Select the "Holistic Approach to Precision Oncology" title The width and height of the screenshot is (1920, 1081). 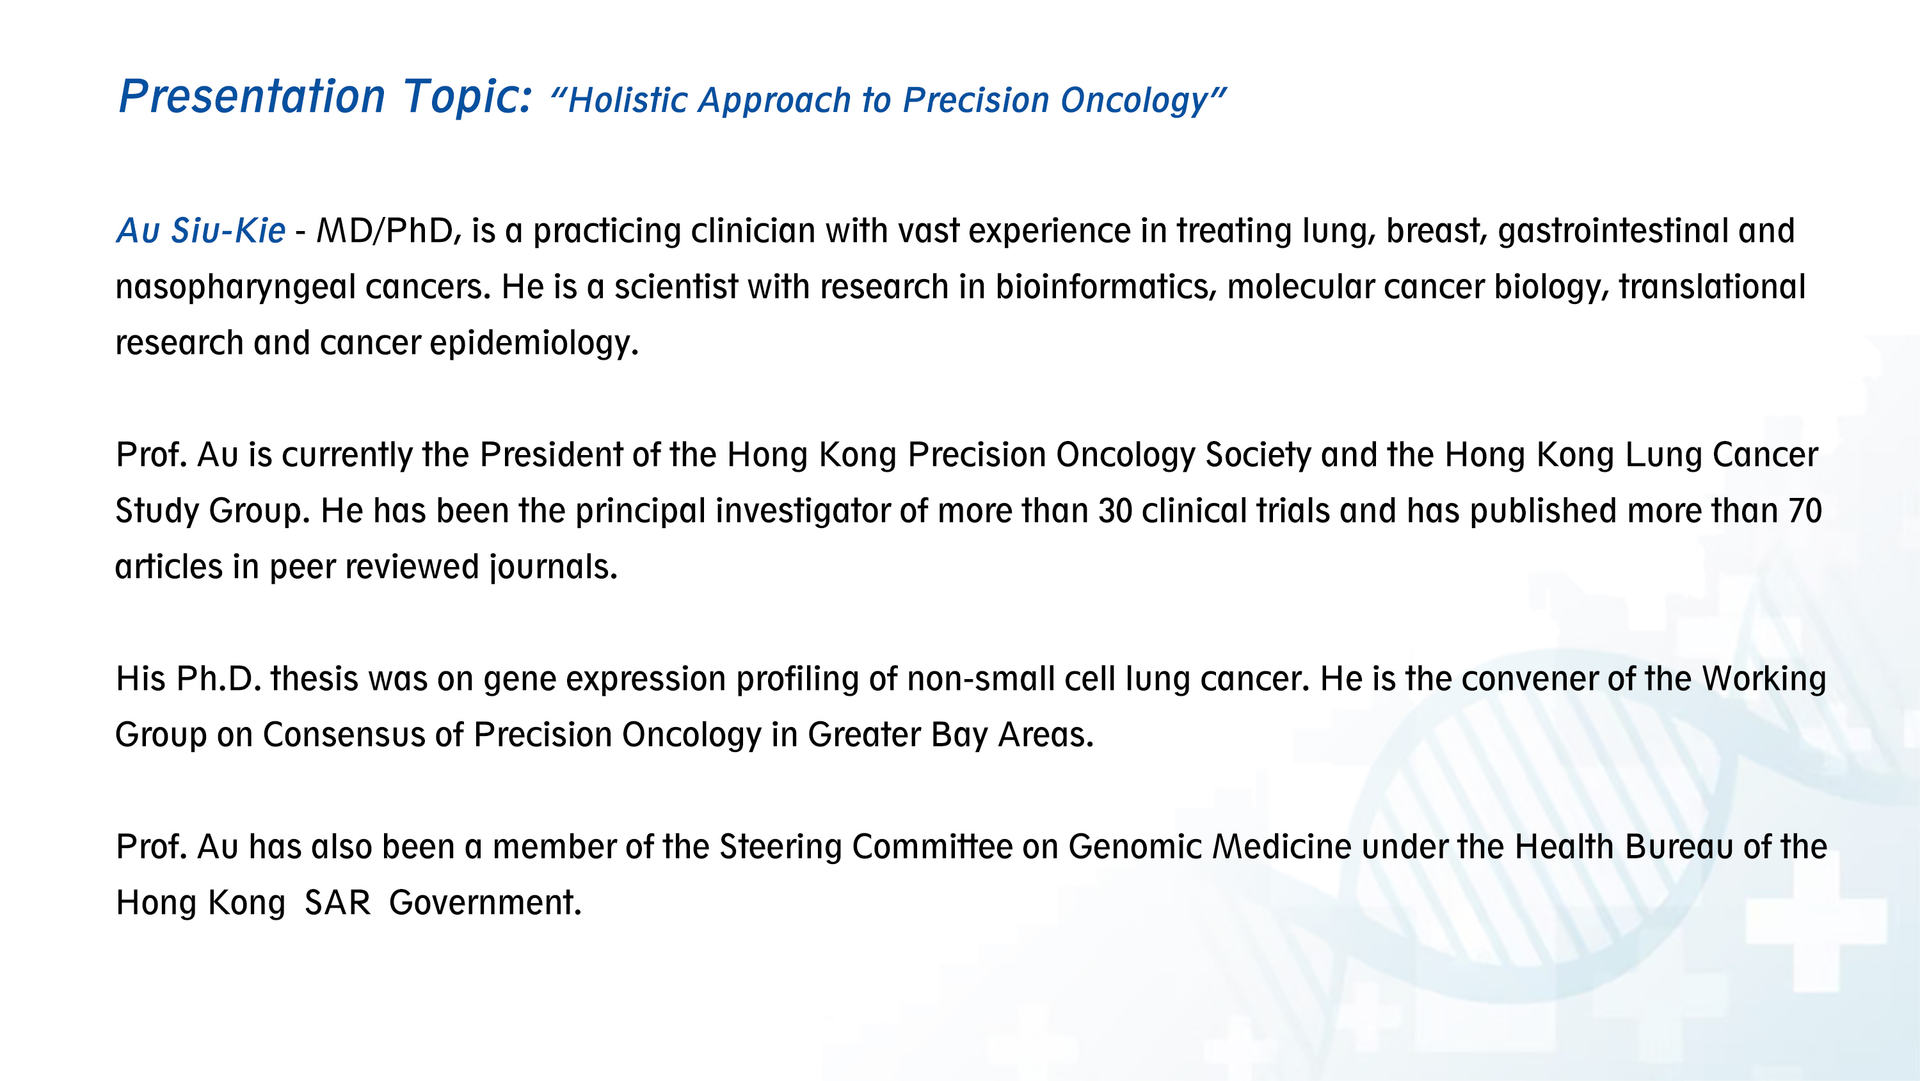(x=888, y=100)
